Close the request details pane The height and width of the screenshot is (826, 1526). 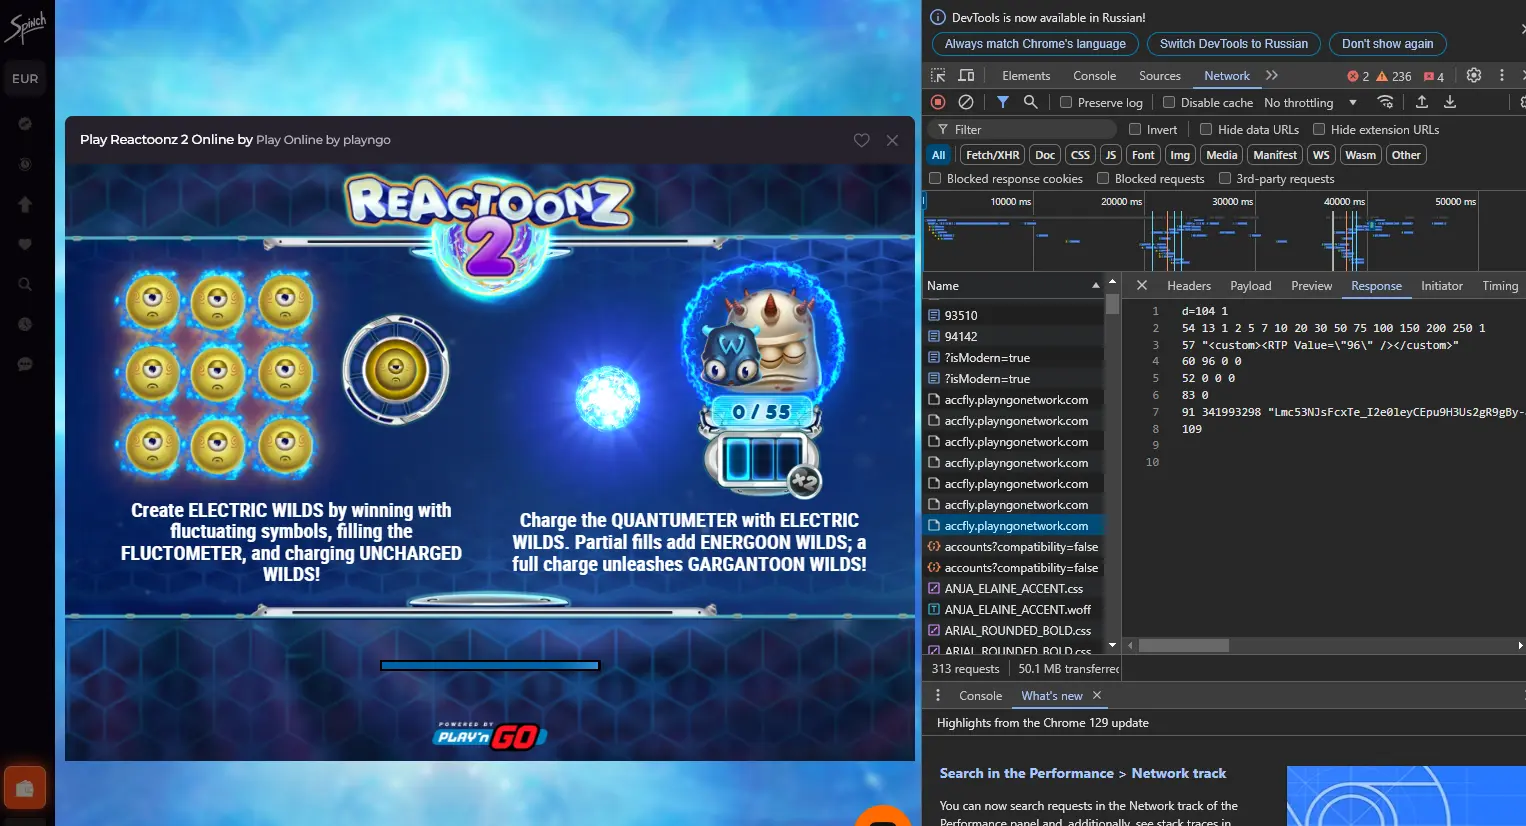[1141, 286]
